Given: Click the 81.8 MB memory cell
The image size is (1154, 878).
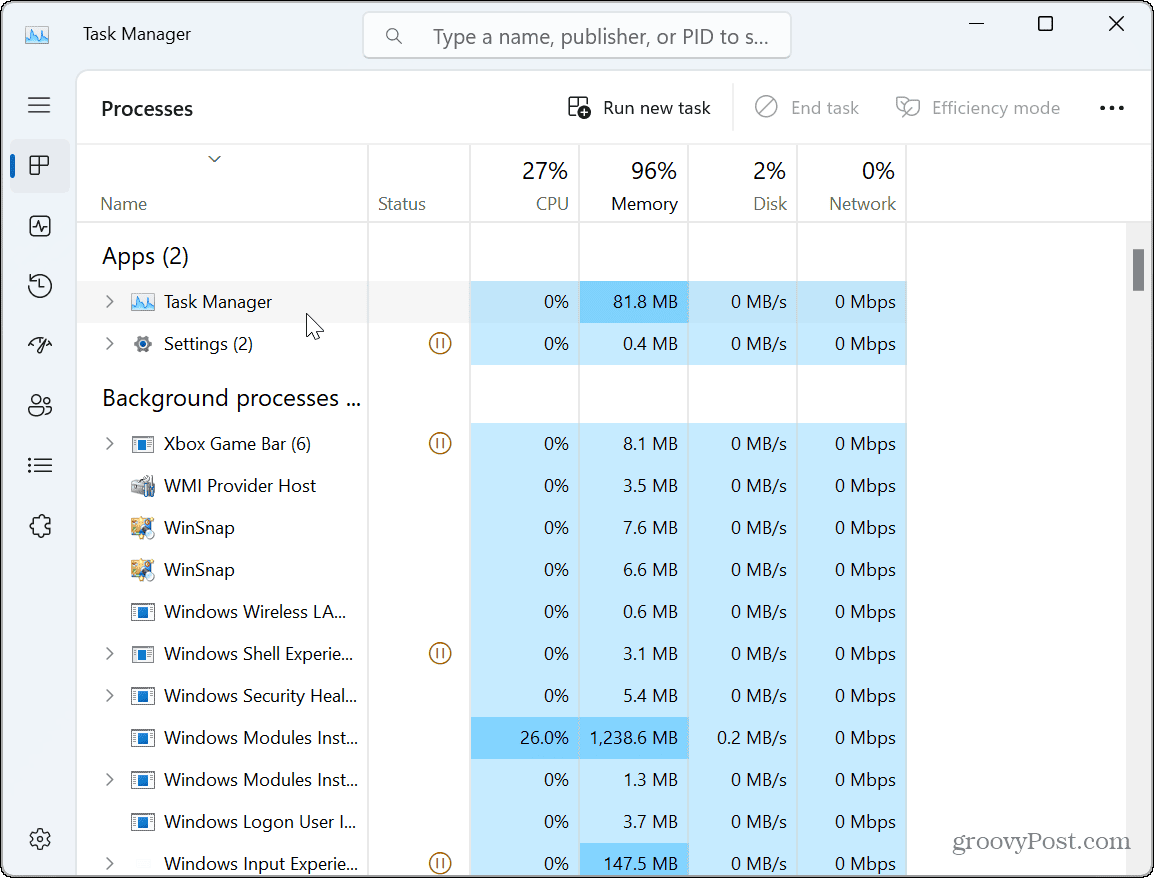Looking at the screenshot, I should [x=634, y=302].
